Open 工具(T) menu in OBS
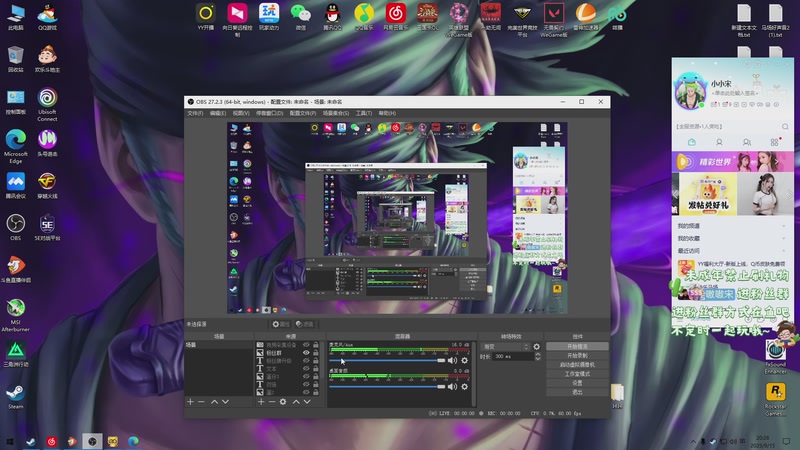Screen dimensions: 800x450 click(x=364, y=113)
